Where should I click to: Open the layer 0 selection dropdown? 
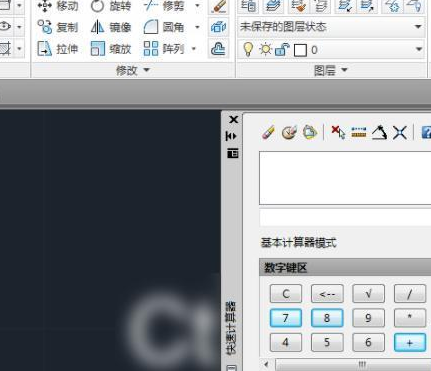click(x=419, y=49)
